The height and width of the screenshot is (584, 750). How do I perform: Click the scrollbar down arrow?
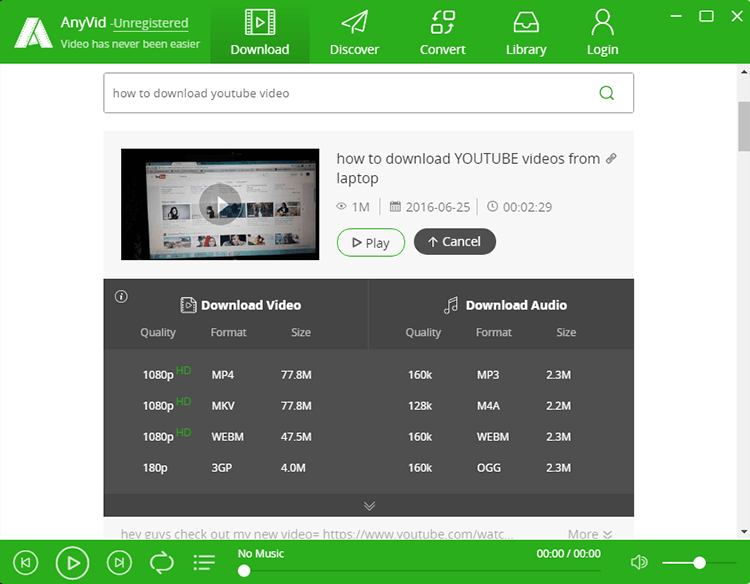[x=744, y=531]
